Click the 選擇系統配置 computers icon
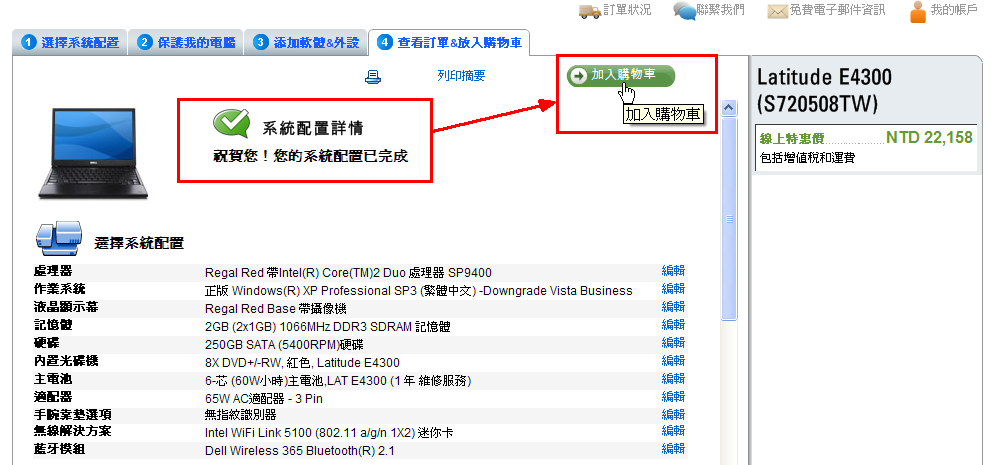 point(58,238)
